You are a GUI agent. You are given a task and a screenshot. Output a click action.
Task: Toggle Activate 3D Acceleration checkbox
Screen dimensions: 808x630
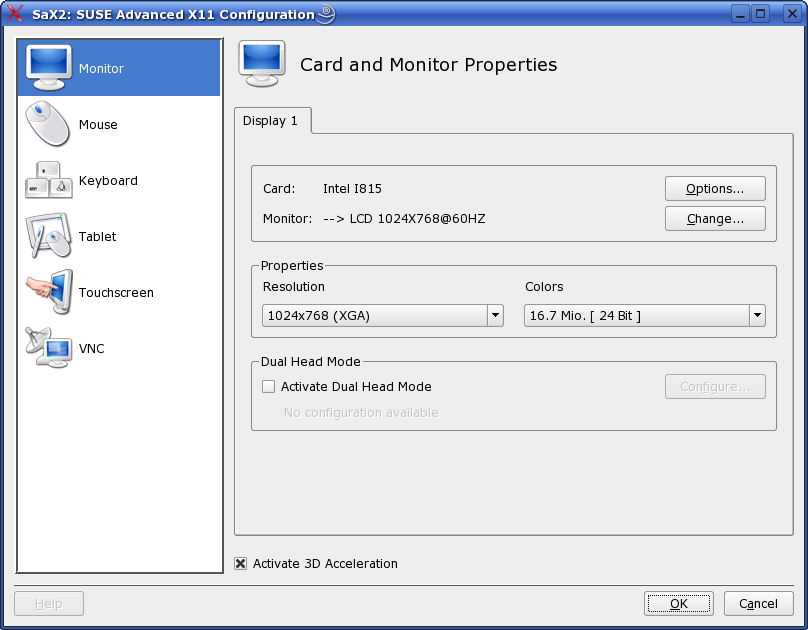241,564
